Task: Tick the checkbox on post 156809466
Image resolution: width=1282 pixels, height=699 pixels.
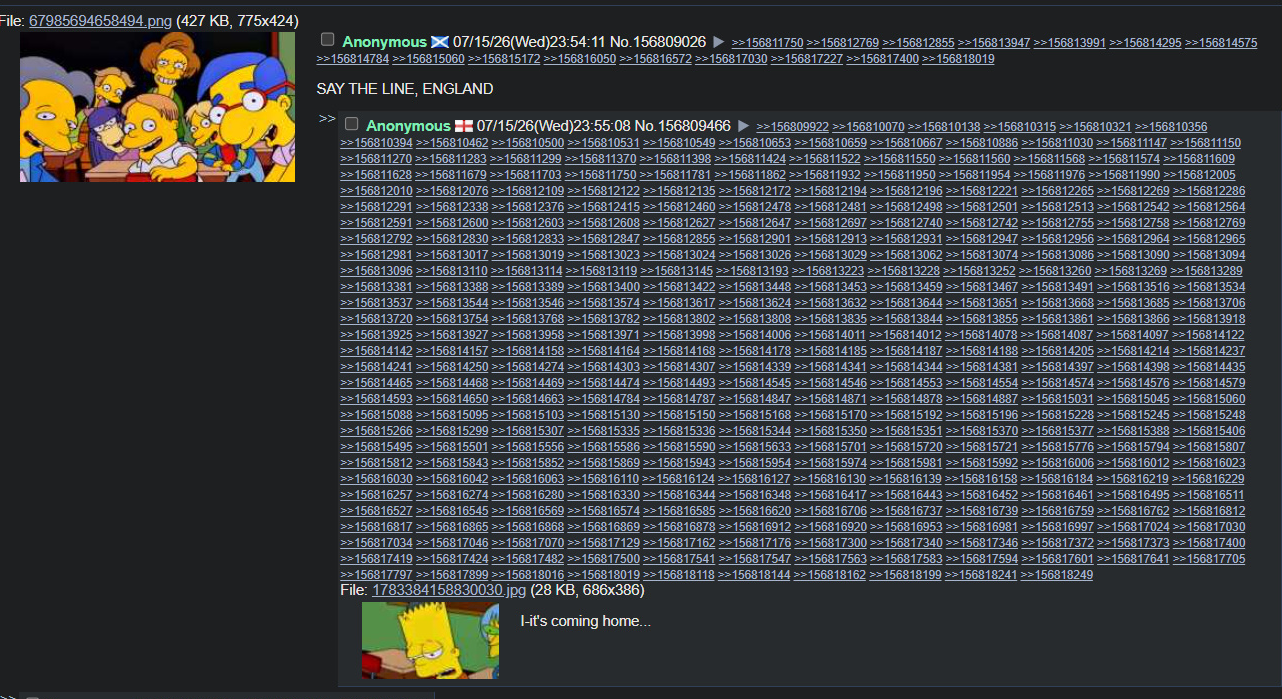Action: (x=351, y=124)
